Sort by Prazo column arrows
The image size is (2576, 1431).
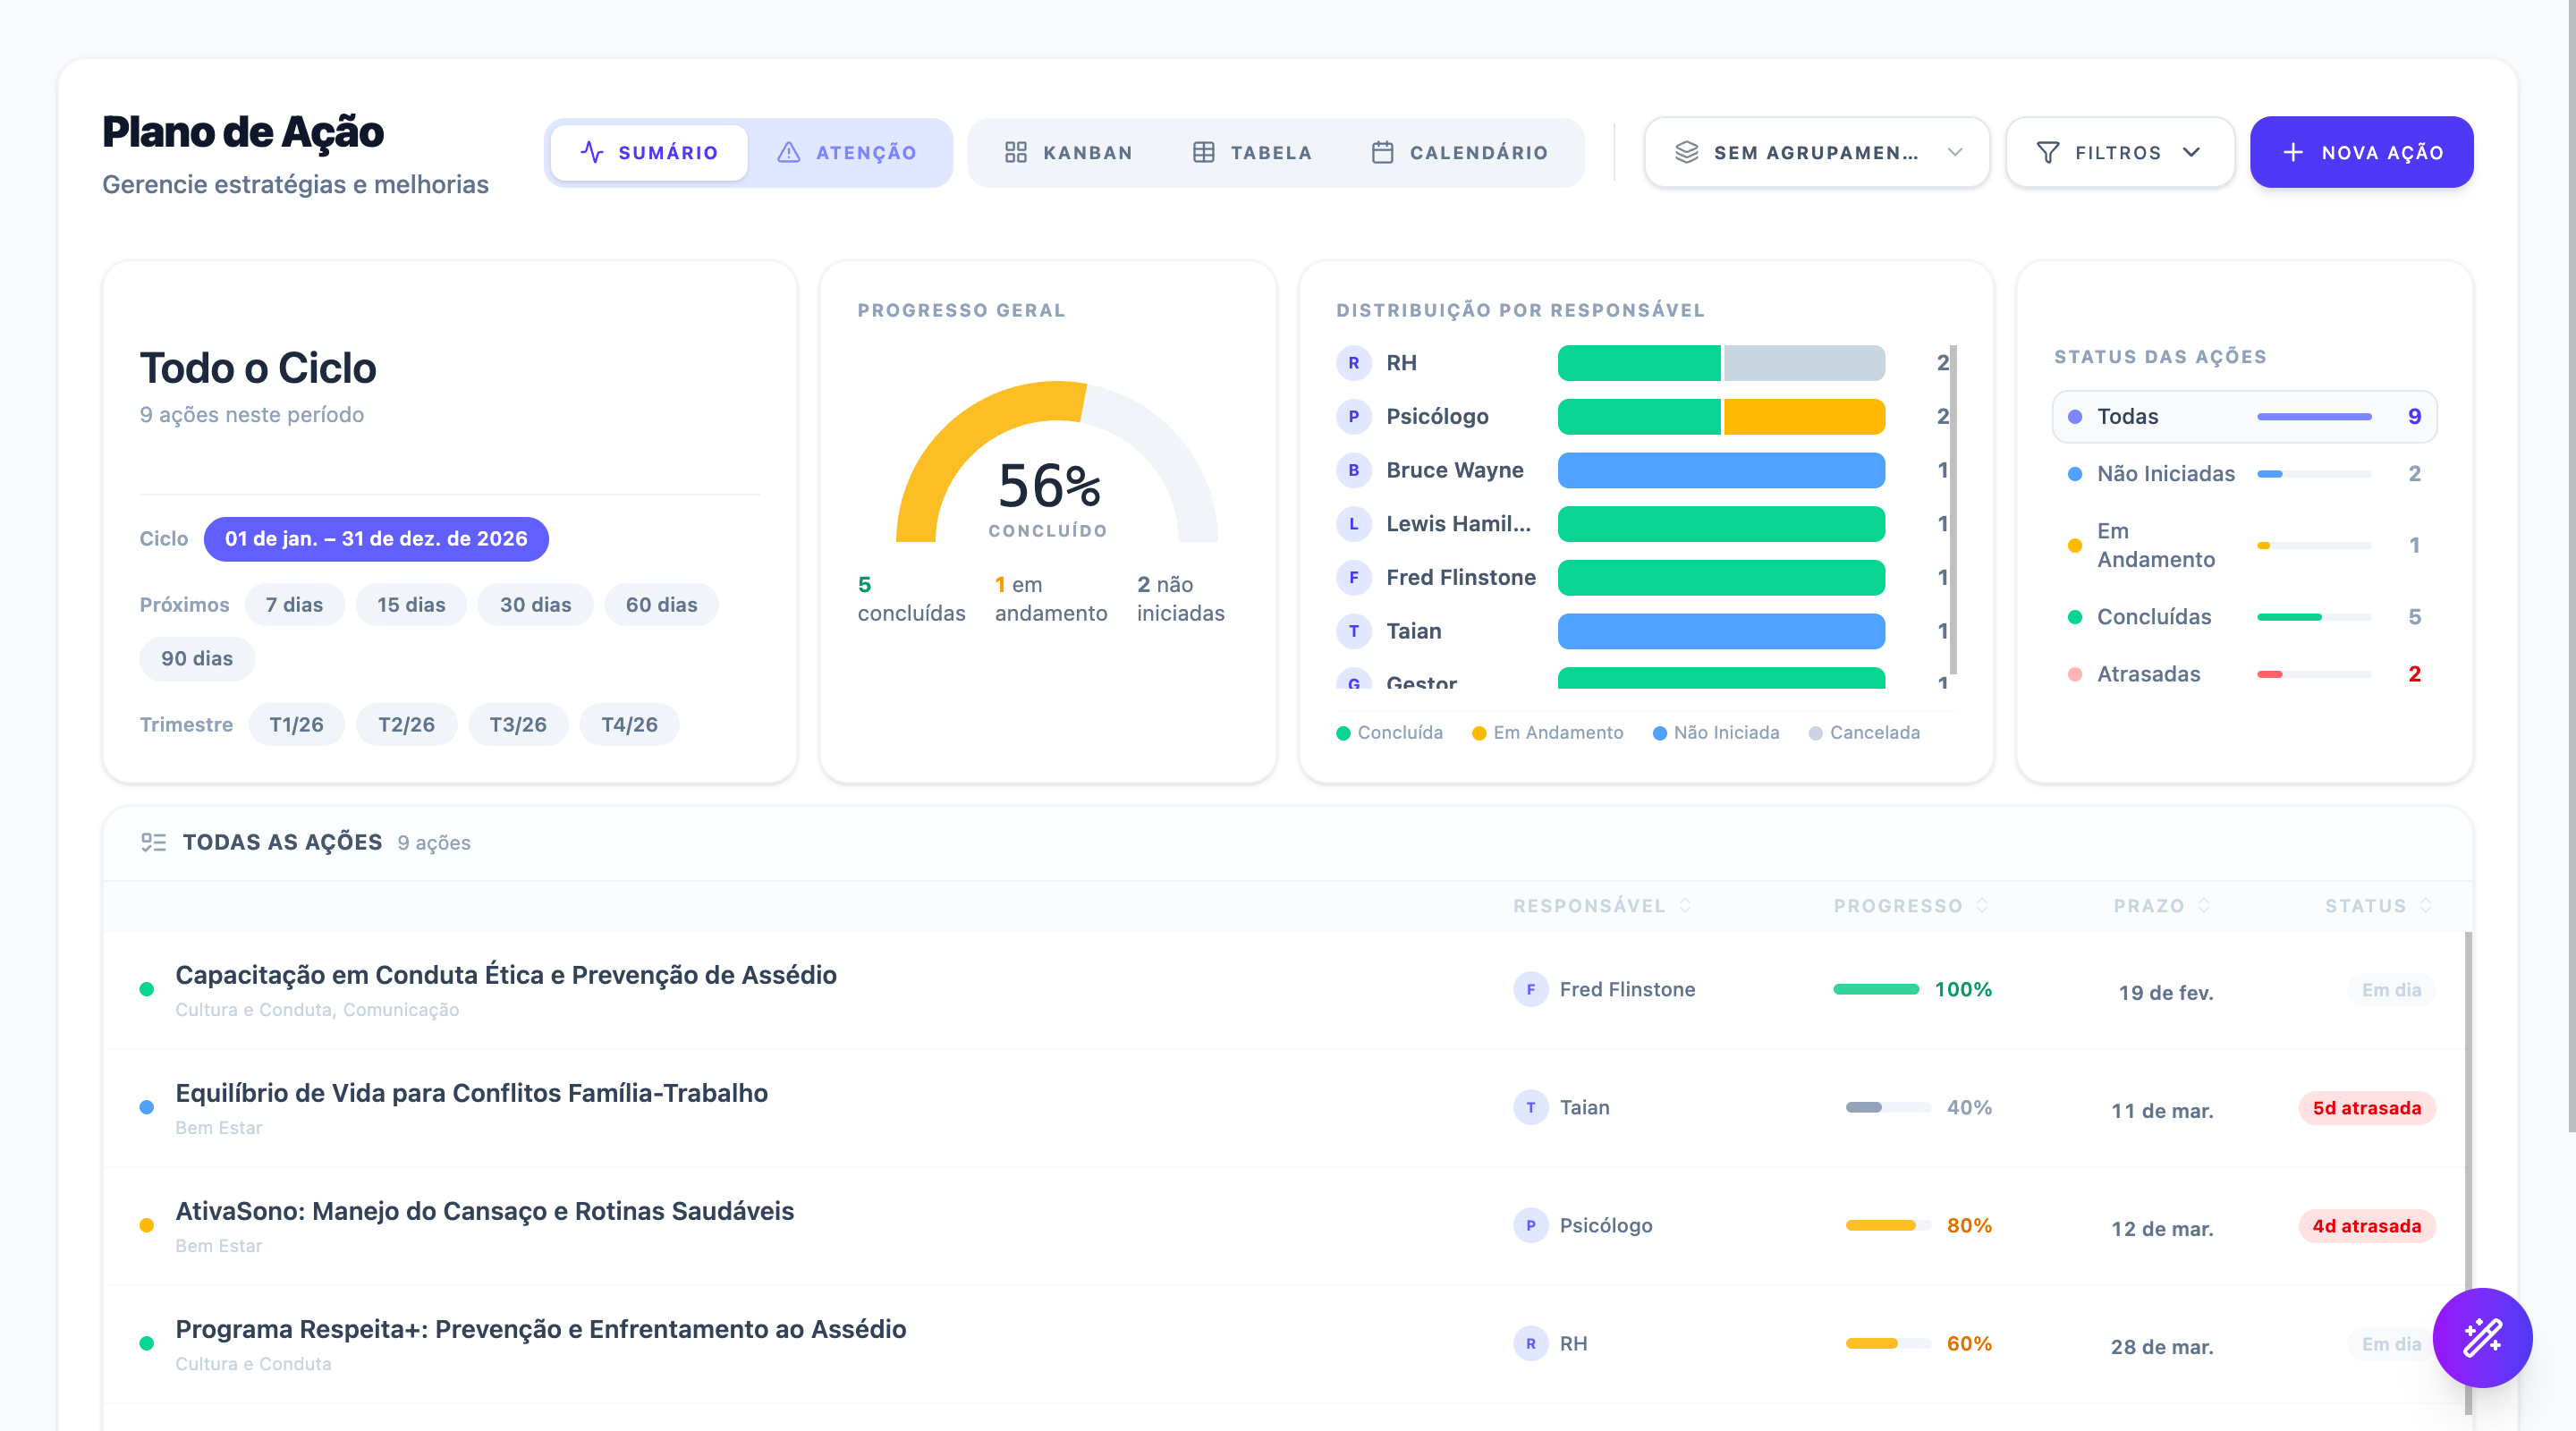pyautogui.click(x=2204, y=905)
